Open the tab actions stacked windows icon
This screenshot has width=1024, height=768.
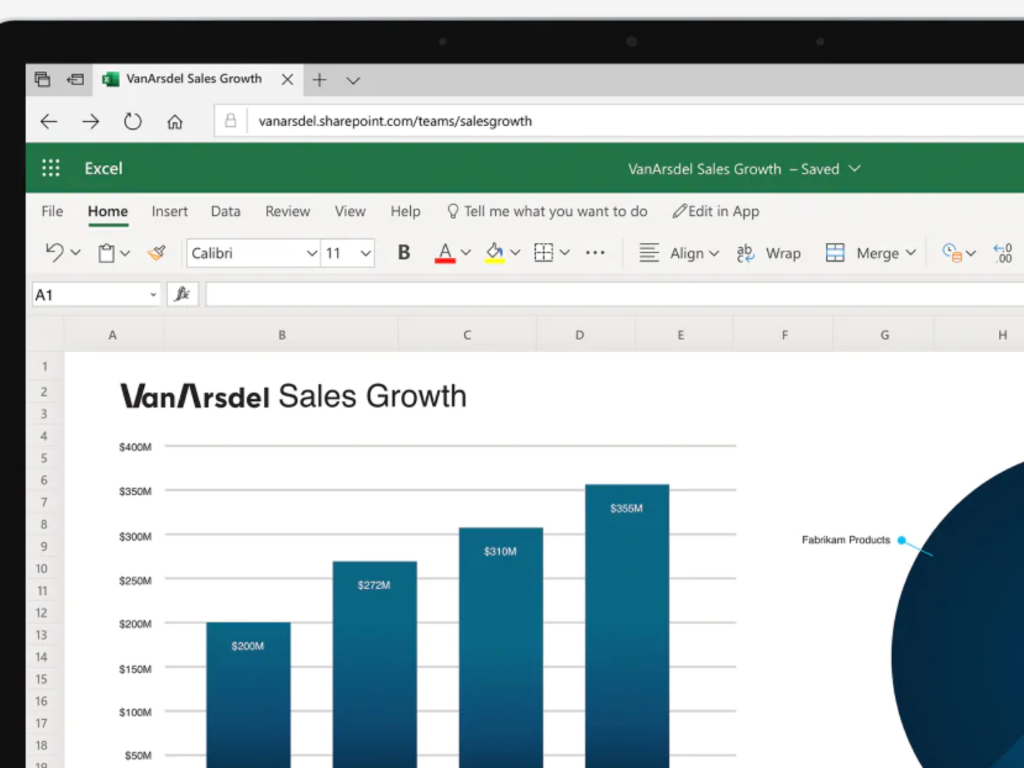point(42,80)
